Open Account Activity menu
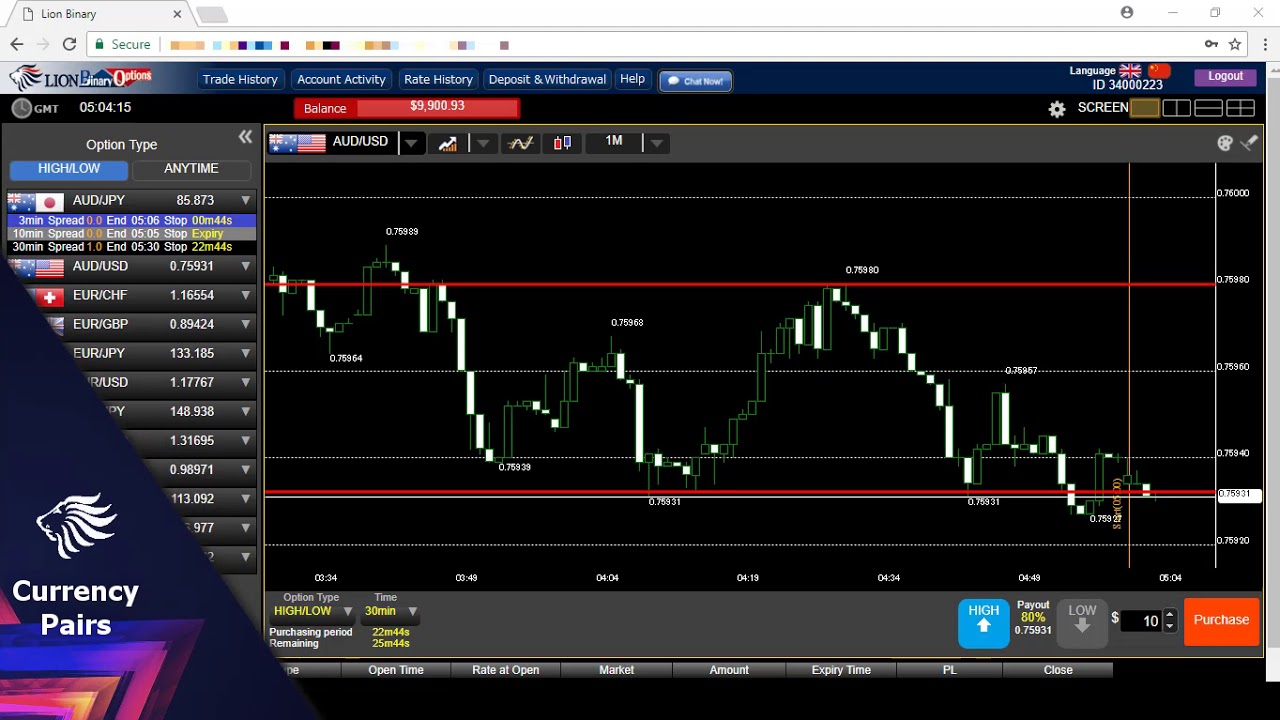Viewport: 1280px width, 720px height. (x=341, y=79)
